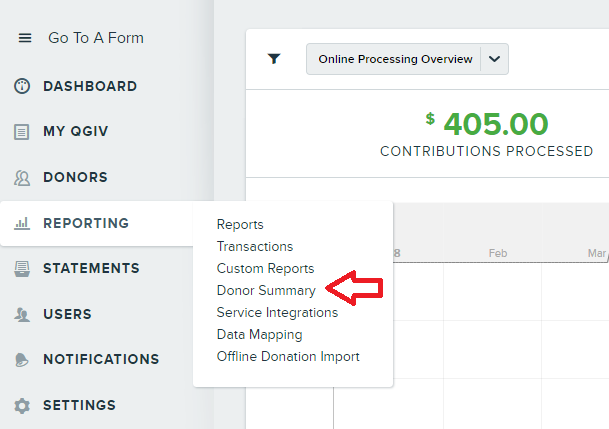This screenshot has height=429, width=609.
Task: Open Offline Donation Import
Action: coord(288,356)
